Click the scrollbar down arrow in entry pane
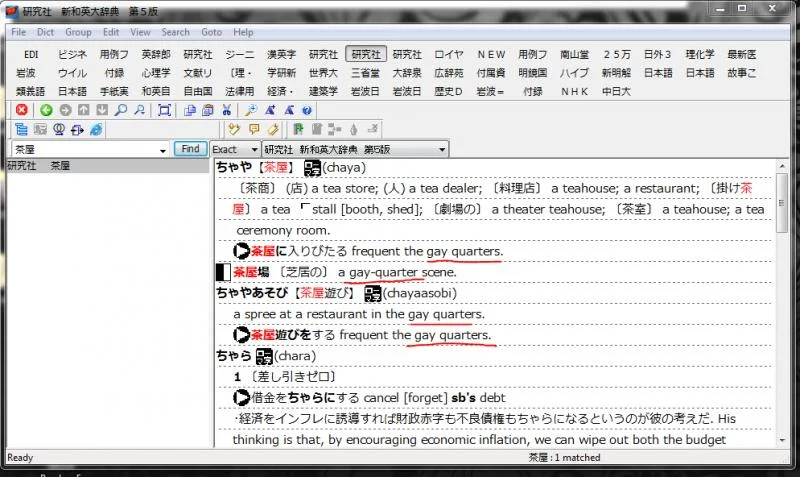This screenshot has width=800, height=477. (x=782, y=440)
